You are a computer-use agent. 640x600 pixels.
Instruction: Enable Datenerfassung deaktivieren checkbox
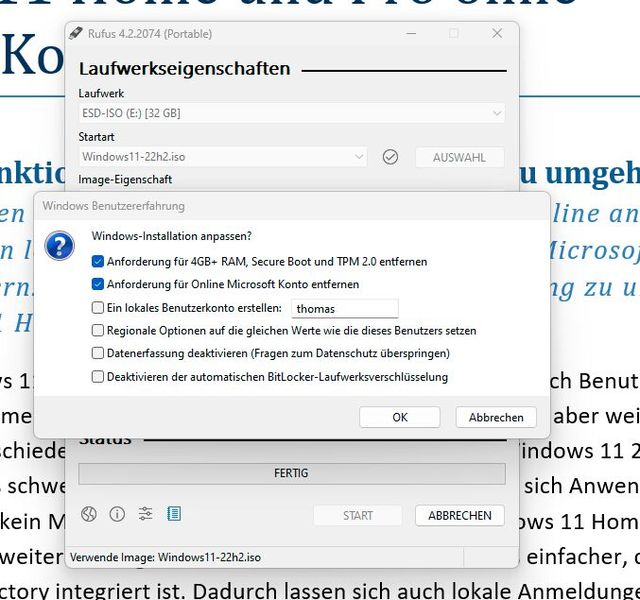pos(98,353)
